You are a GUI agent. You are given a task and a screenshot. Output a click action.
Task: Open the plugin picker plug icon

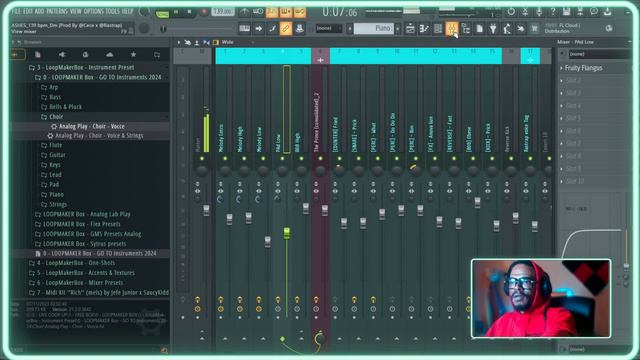(493, 29)
